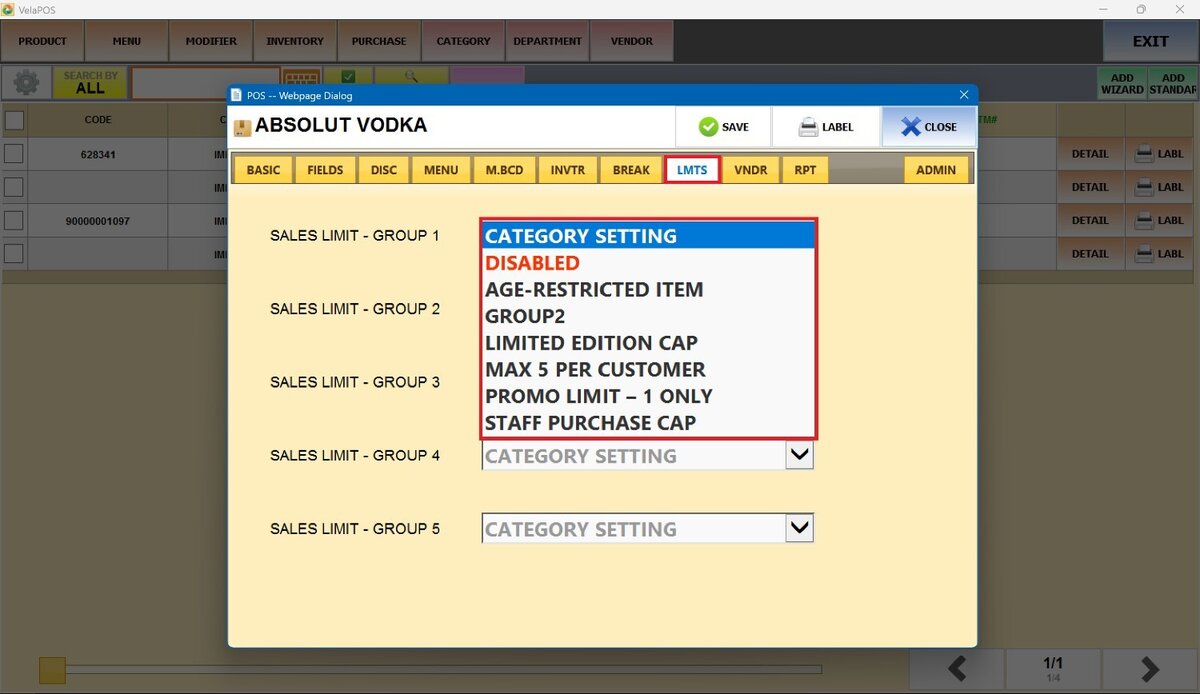1200x694 pixels.
Task: Open the MODIFIER section
Action: [x=211, y=41]
